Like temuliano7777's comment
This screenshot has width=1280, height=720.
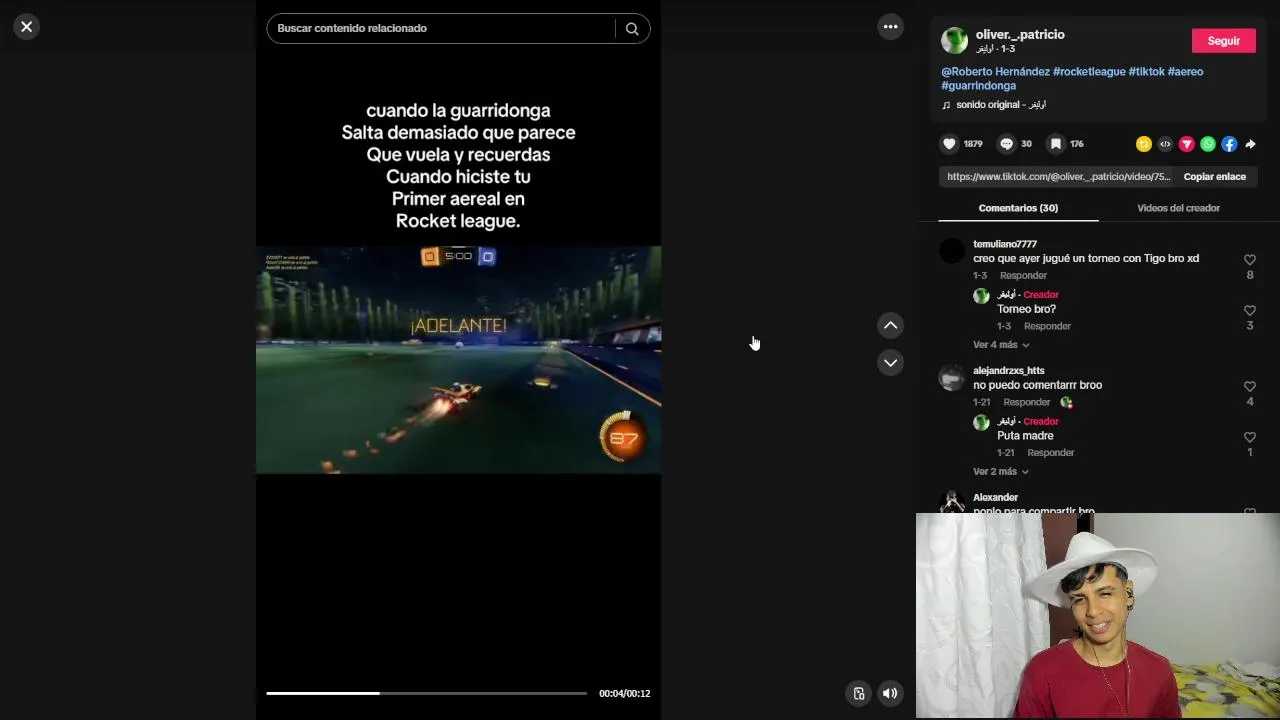click(x=1250, y=260)
